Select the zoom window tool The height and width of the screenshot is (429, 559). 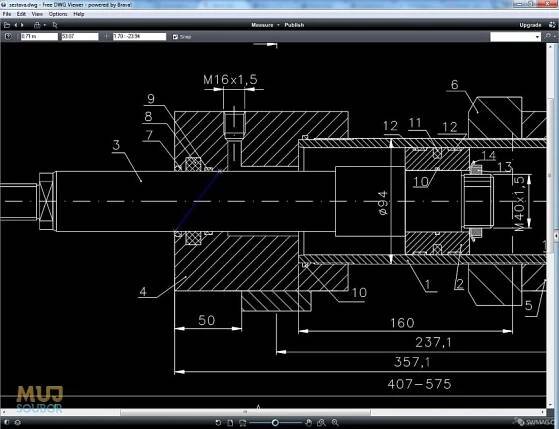click(322, 423)
